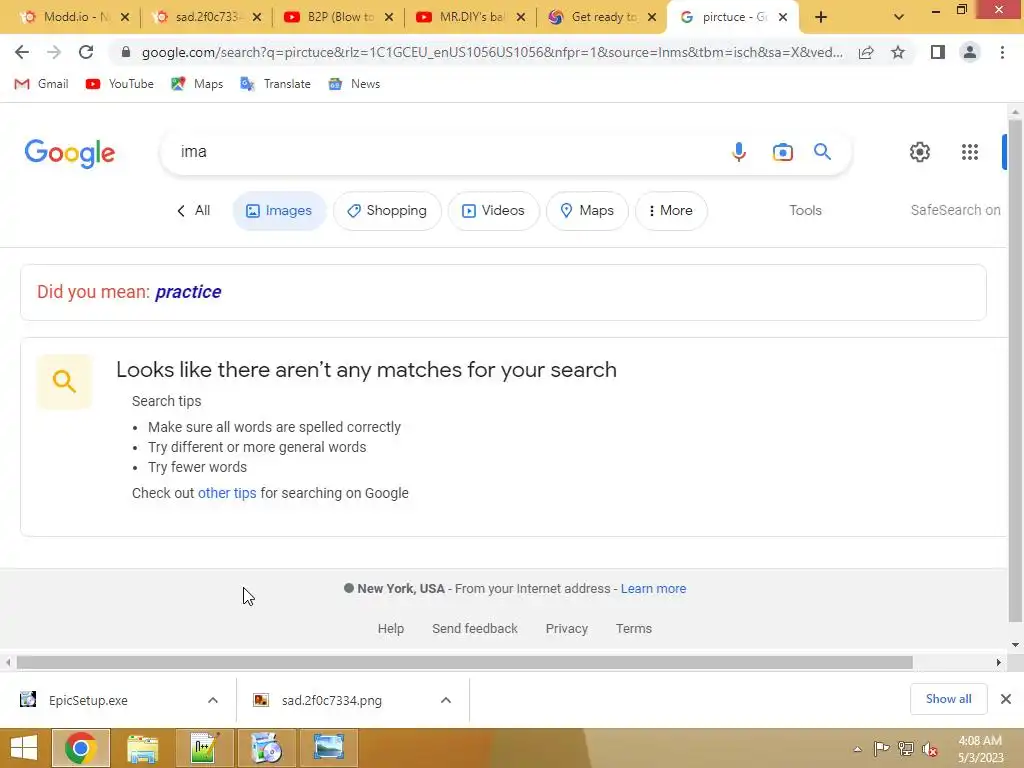Select the Images filter
Screen dimensions: 1024x768
(x=279, y=210)
